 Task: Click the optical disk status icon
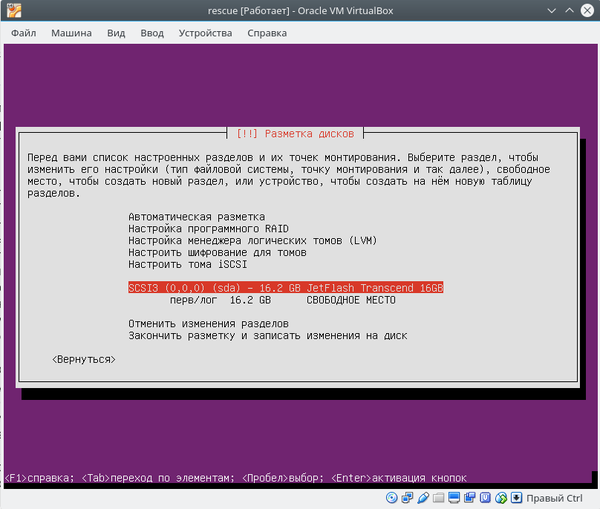point(391,498)
